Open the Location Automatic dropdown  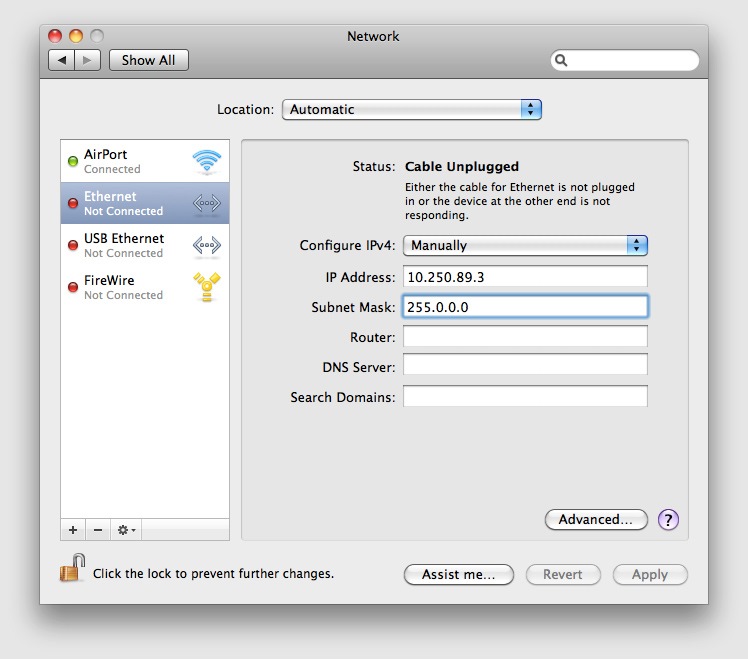(x=412, y=109)
